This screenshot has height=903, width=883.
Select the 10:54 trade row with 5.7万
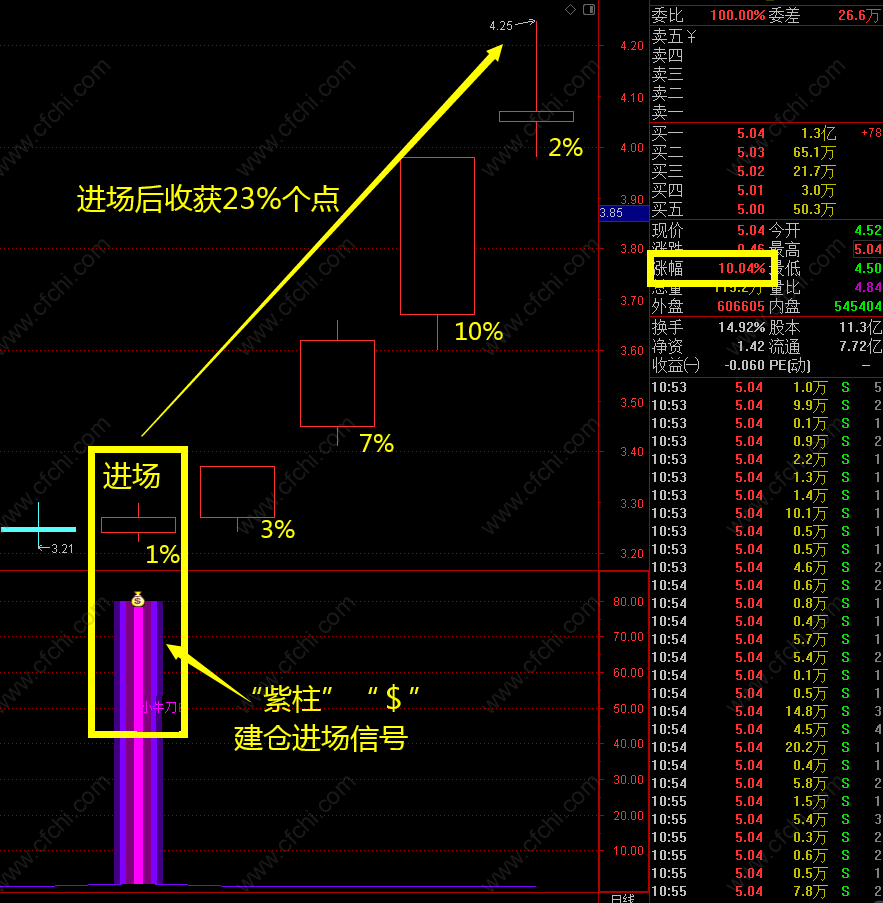766,639
